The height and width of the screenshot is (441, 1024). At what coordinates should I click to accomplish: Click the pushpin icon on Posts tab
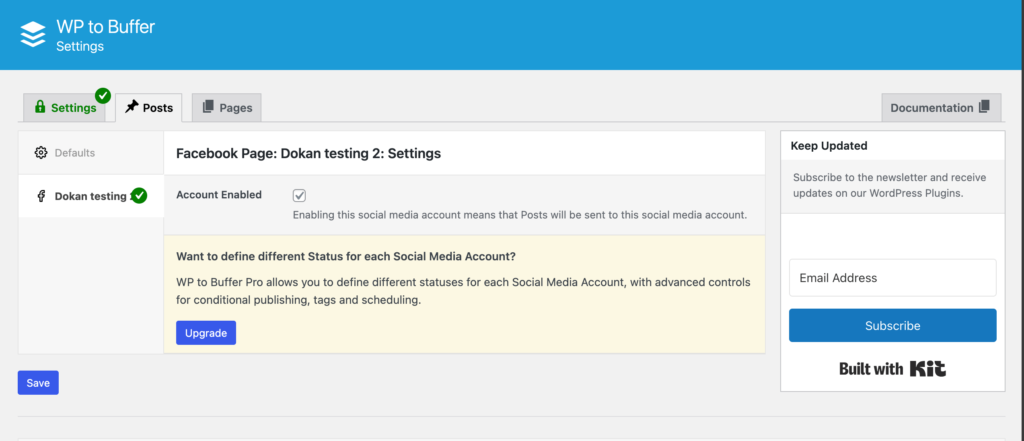[x=132, y=106]
